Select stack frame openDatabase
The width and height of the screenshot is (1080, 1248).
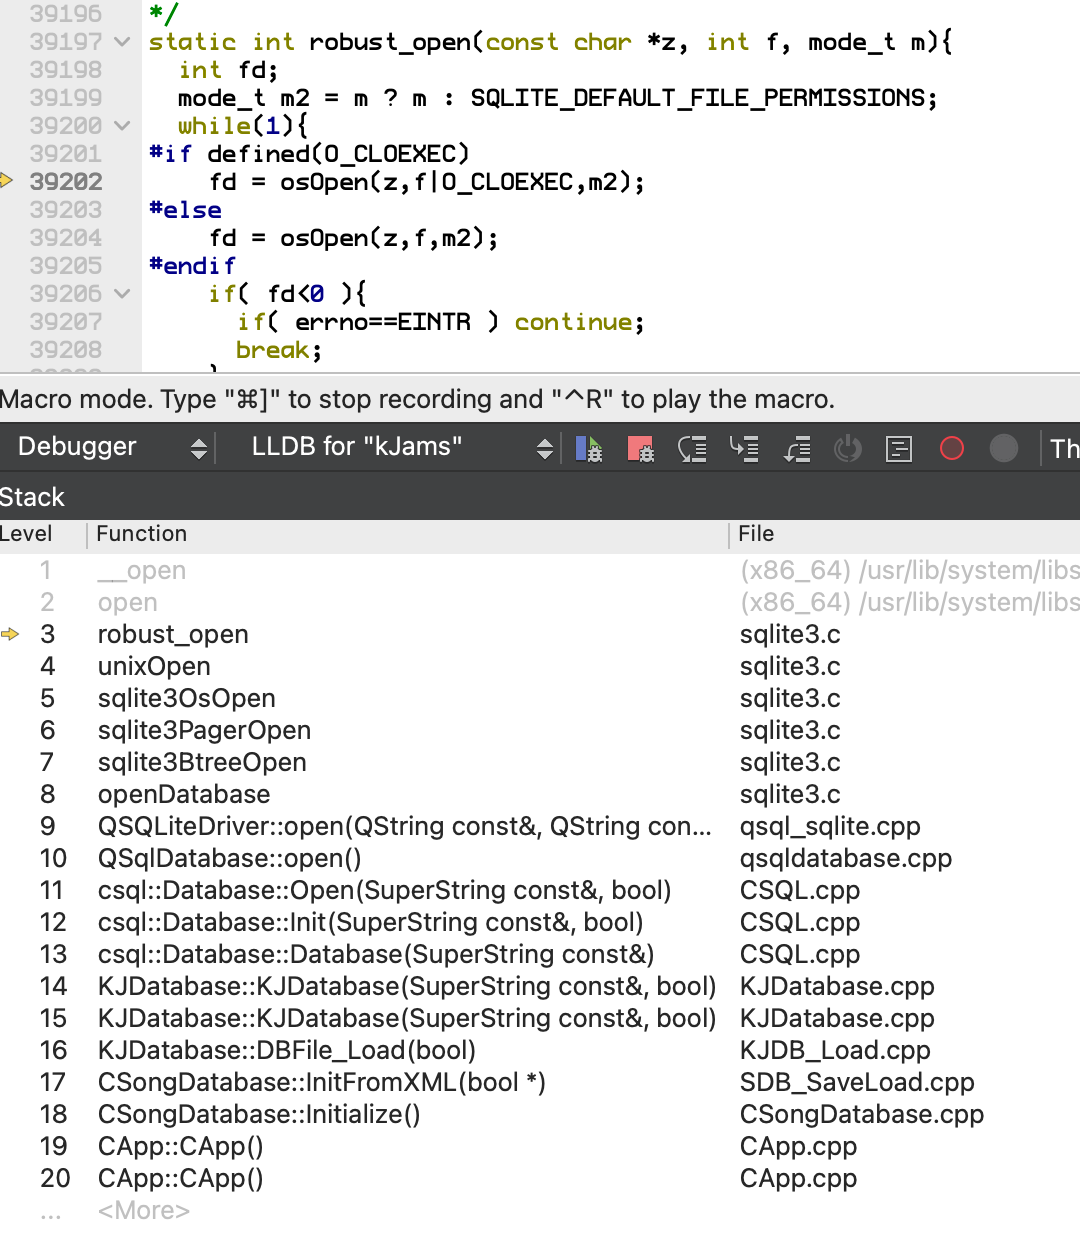pyautogui.click(x=540, y=794)
